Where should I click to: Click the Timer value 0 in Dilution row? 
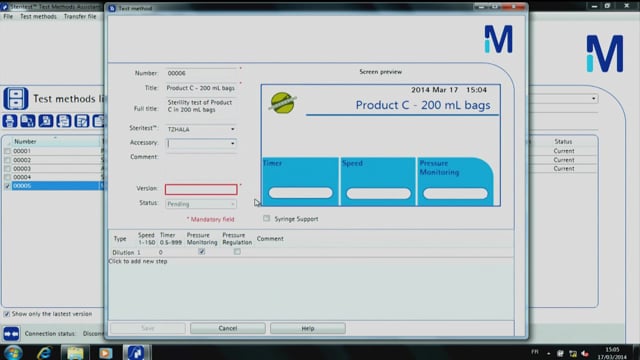click(161, 253)
